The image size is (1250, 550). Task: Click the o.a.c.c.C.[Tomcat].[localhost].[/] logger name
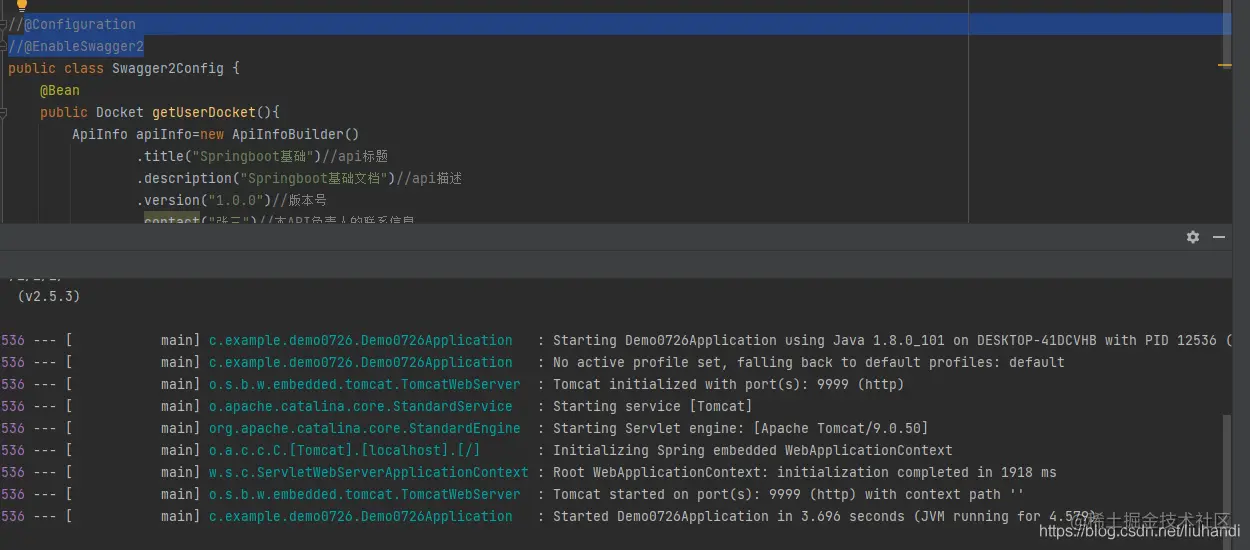pos(344,450)
